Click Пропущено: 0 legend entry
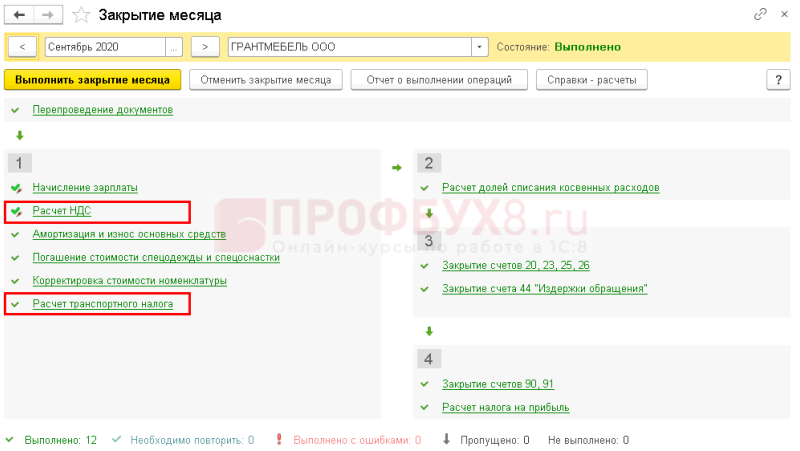Screen dimensions: 800x451 pos(495,440)
